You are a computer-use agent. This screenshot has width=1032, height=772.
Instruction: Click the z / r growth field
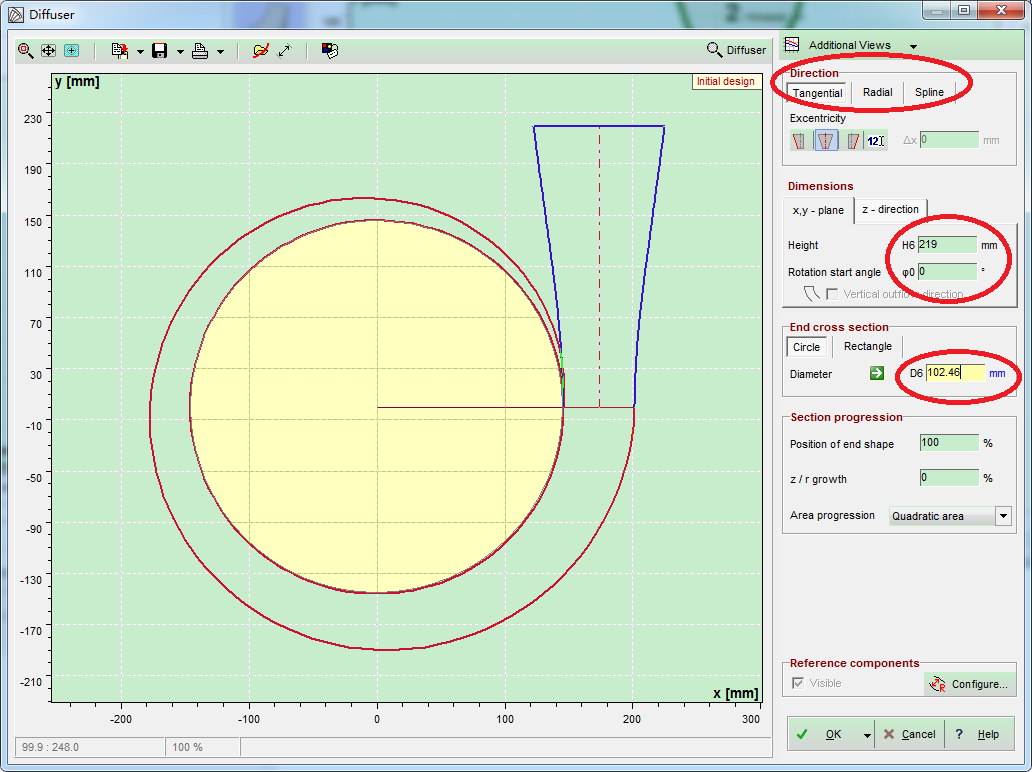[949, 478]
